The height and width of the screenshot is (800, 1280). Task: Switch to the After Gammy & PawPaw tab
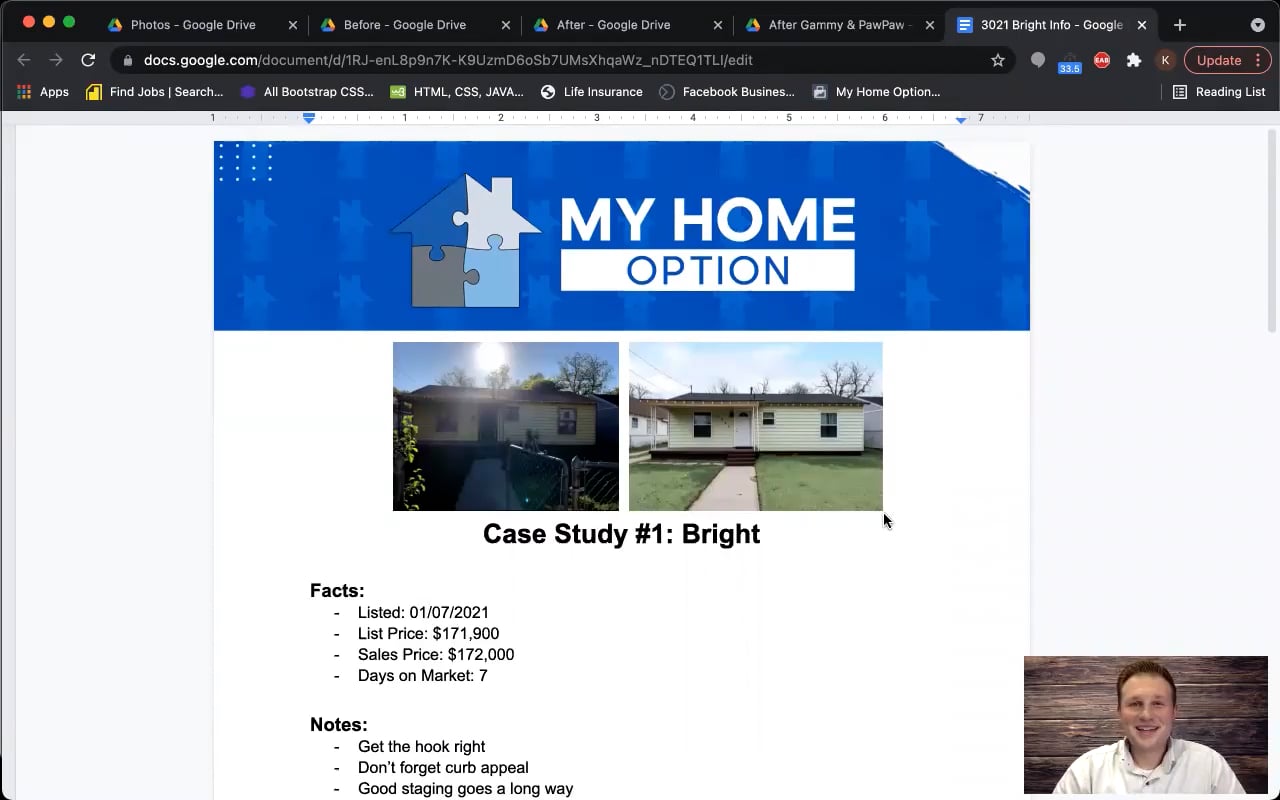(838, 24)
